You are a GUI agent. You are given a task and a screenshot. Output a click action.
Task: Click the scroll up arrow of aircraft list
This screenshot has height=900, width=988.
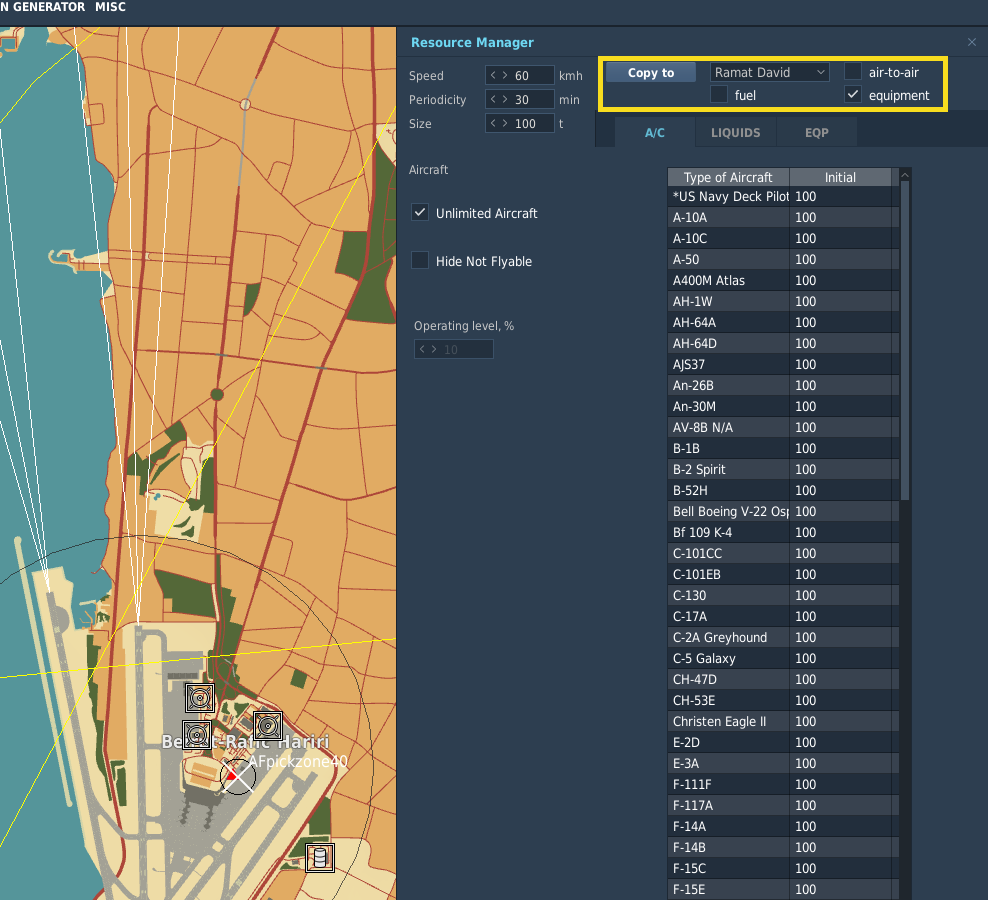[905, 175]
